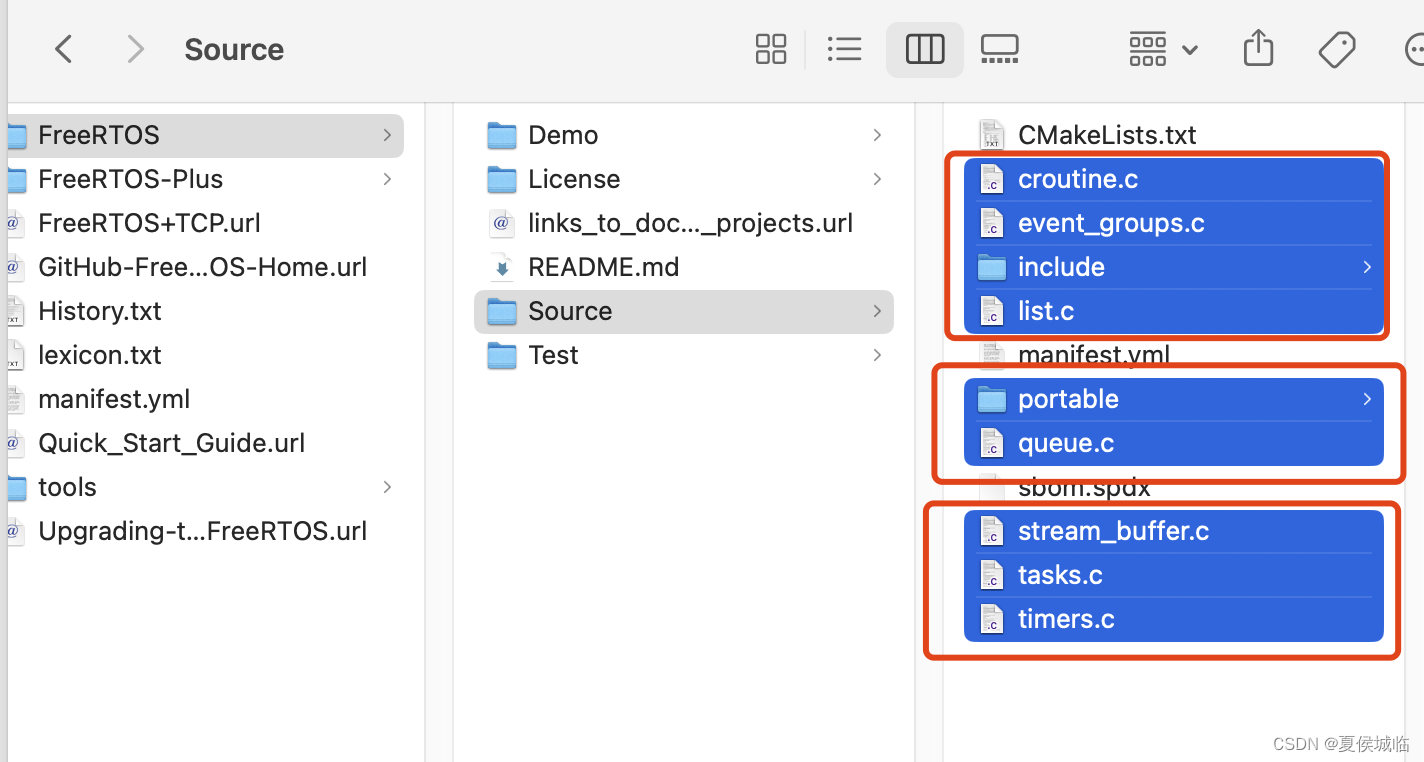Expand FreeRTOS folder chevron

pos(387,135)
